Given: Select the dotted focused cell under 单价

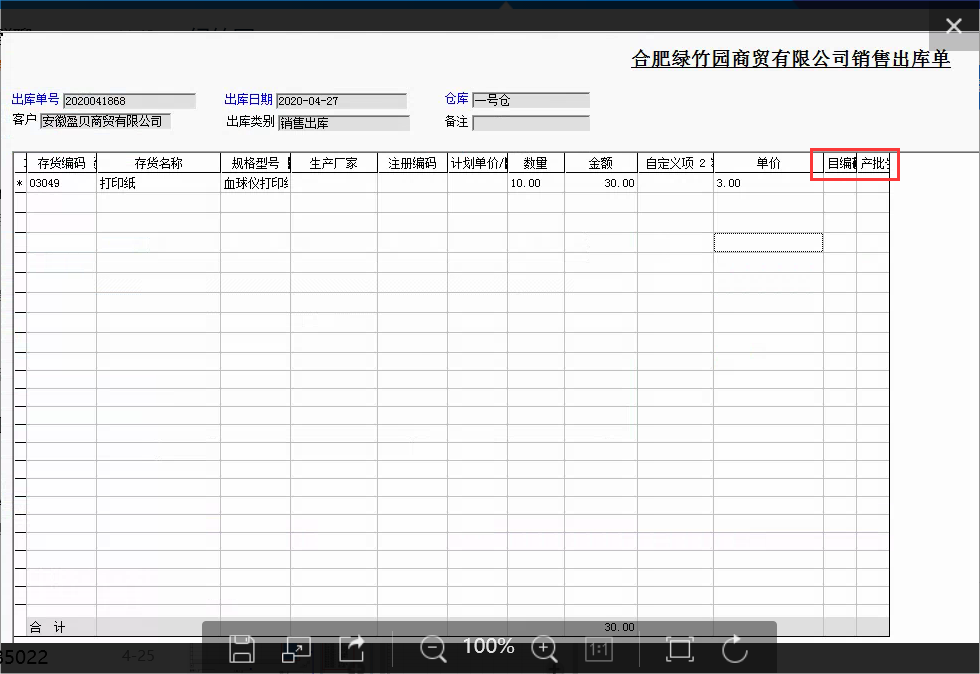Looking at the screenshot, I should 768,243.
